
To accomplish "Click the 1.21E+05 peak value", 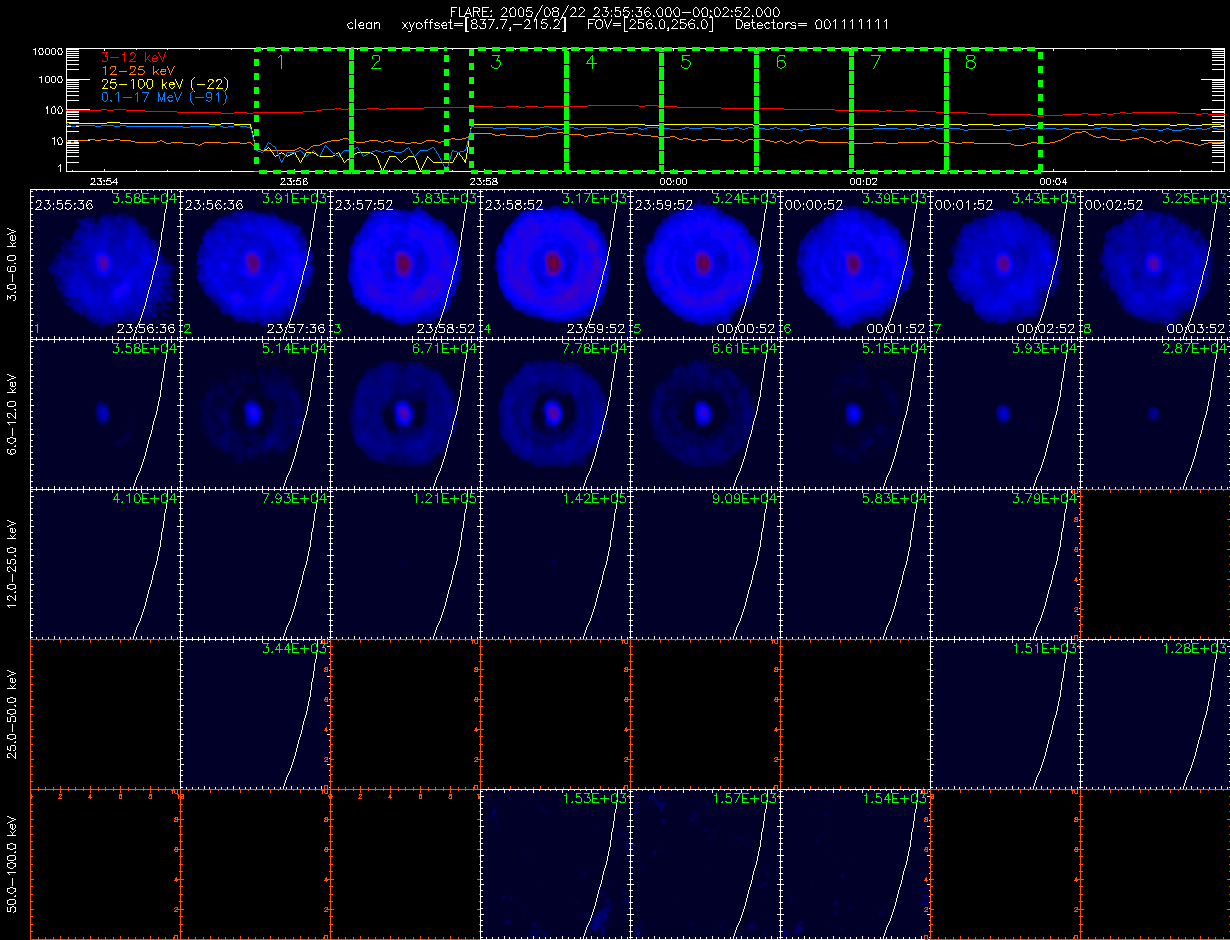I will 445,498.
